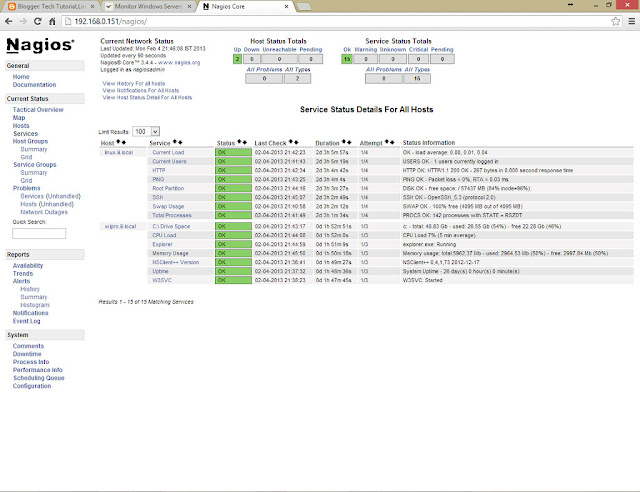Viewport: 640px width, 492px height.
Task: Open Services (Unhandled) problems
Action: [51, 196]
